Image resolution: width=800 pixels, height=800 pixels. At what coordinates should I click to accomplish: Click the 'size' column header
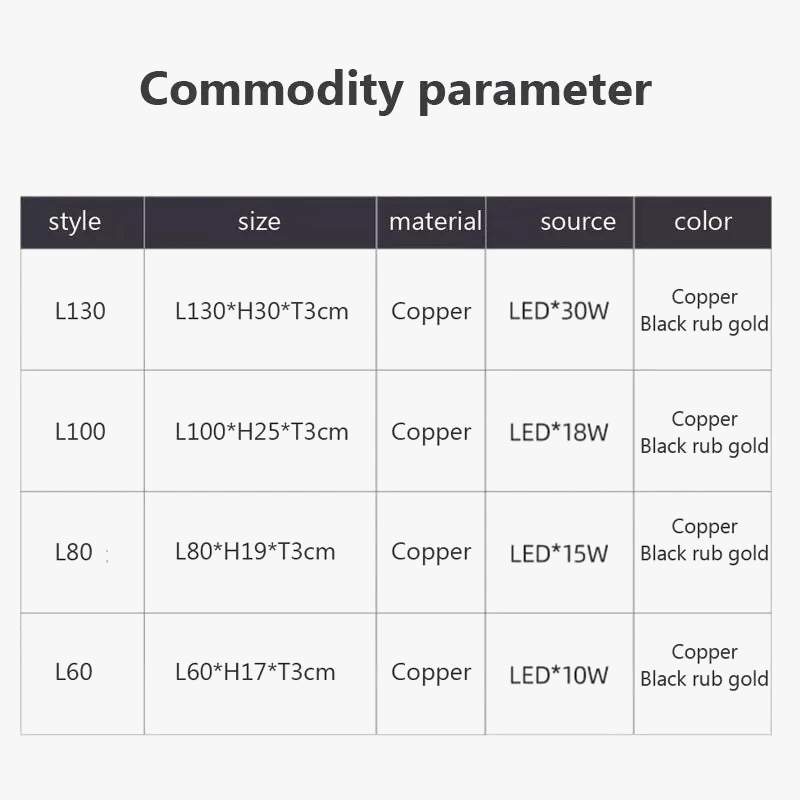(x=259, y=222)
